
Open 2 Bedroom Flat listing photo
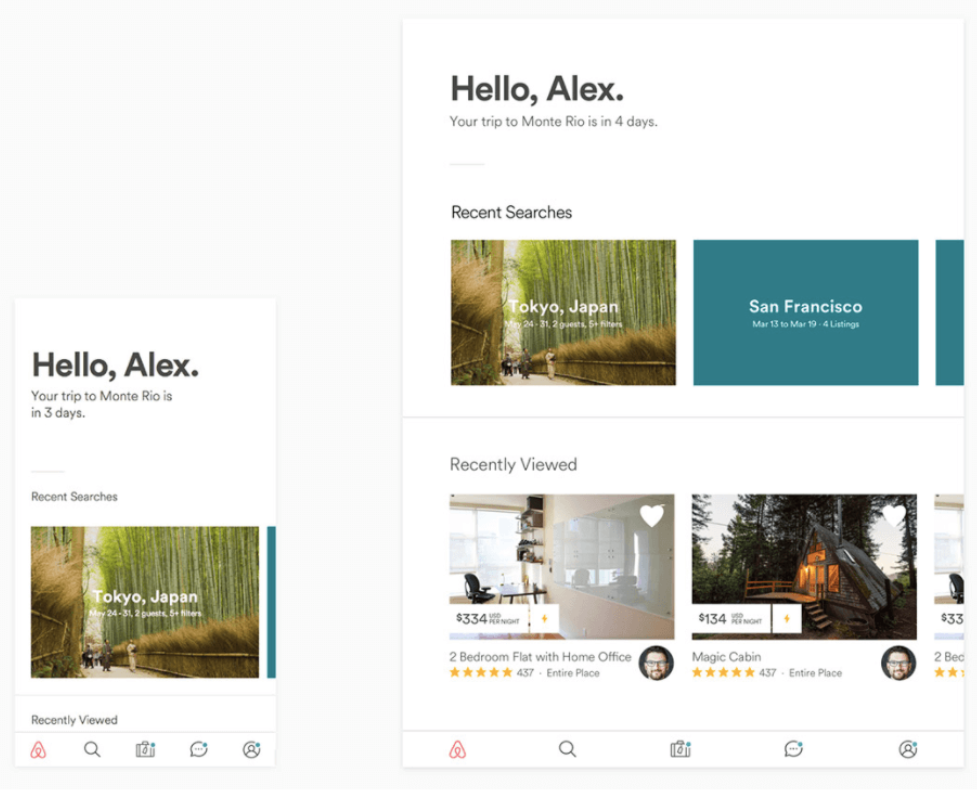(x=562, y=567)
